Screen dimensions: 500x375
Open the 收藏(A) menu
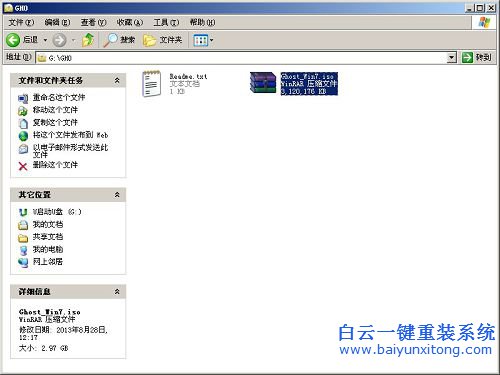click(130, 22)
